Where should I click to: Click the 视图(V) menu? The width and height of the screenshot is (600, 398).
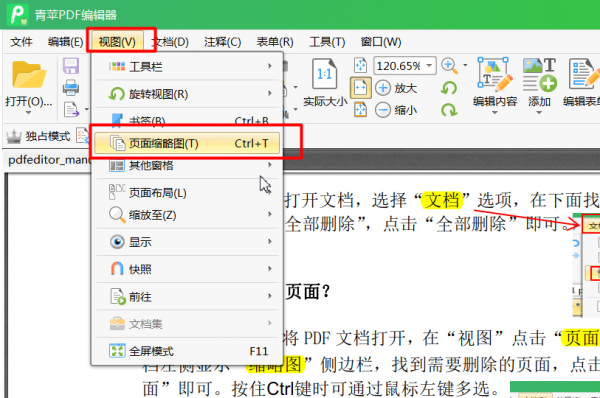click(117, 42)
